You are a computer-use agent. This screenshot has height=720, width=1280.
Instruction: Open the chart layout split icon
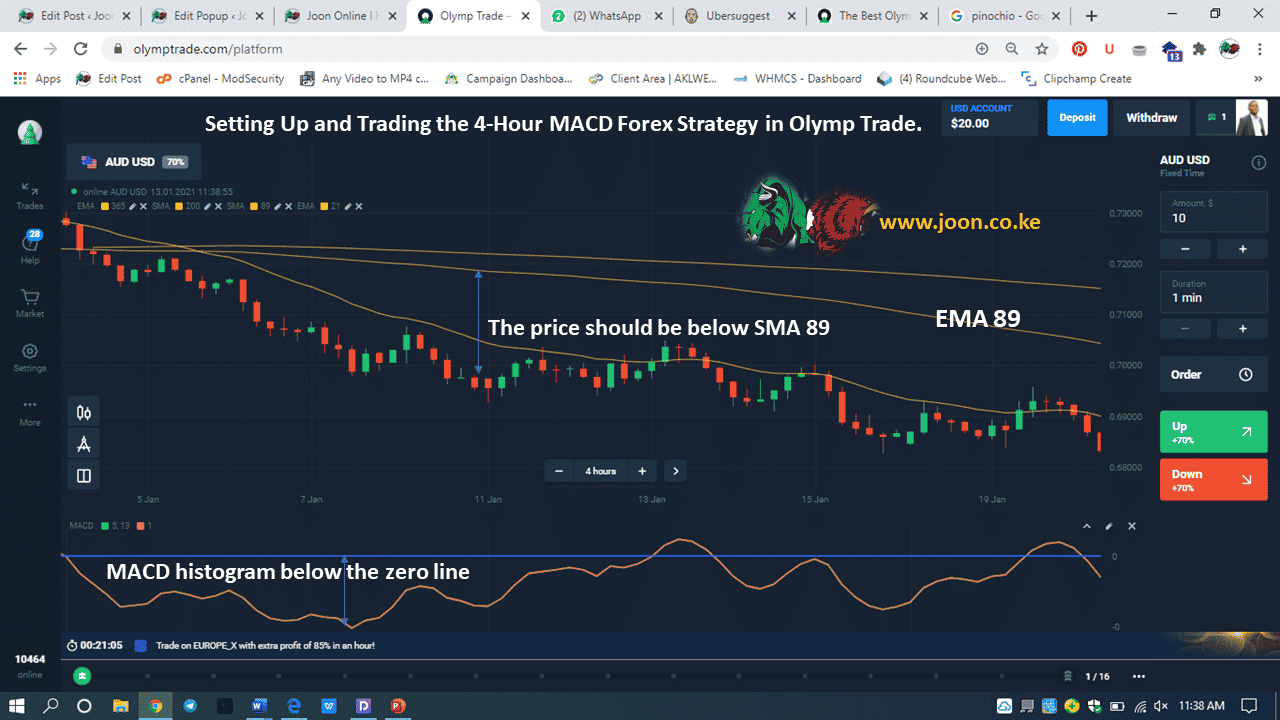pyautogui.click(x=84, y=476)
